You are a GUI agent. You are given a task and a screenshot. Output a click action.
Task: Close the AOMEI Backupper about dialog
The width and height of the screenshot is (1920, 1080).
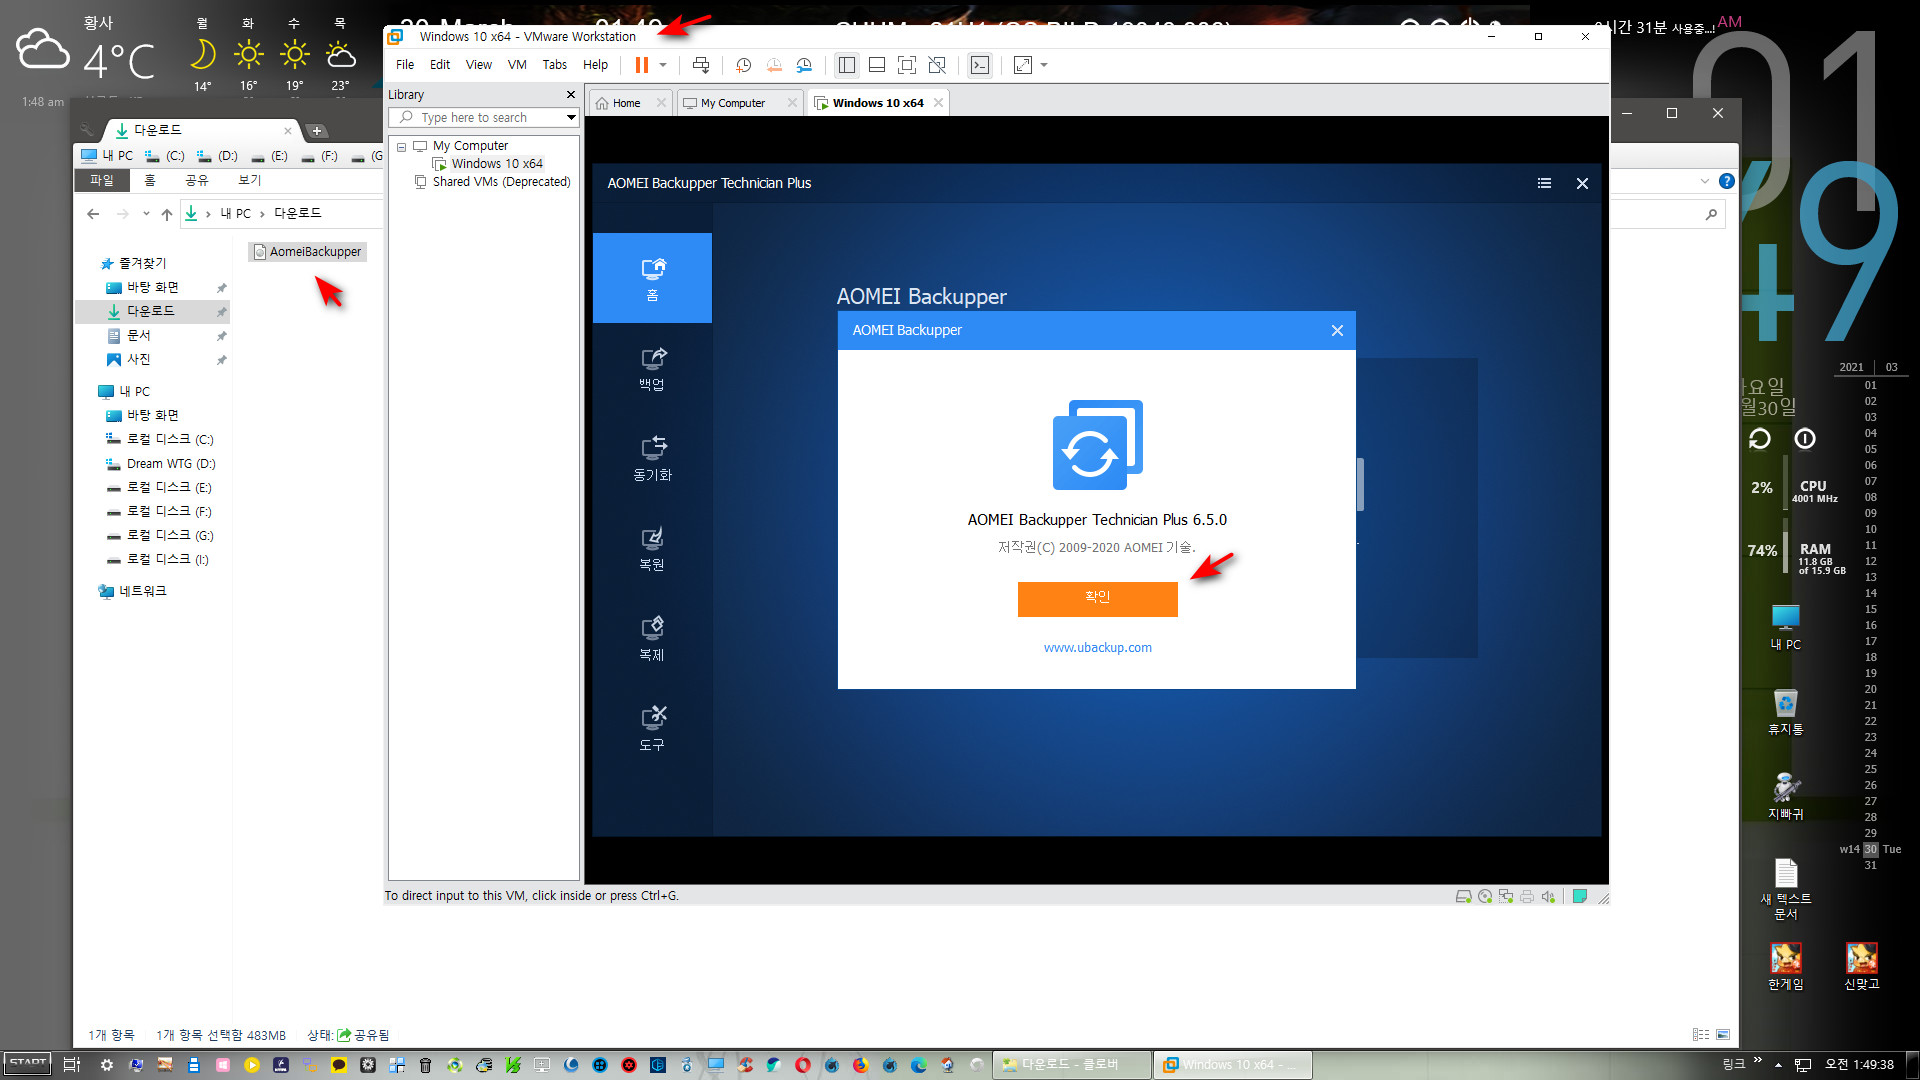(x=1337, y=331)
